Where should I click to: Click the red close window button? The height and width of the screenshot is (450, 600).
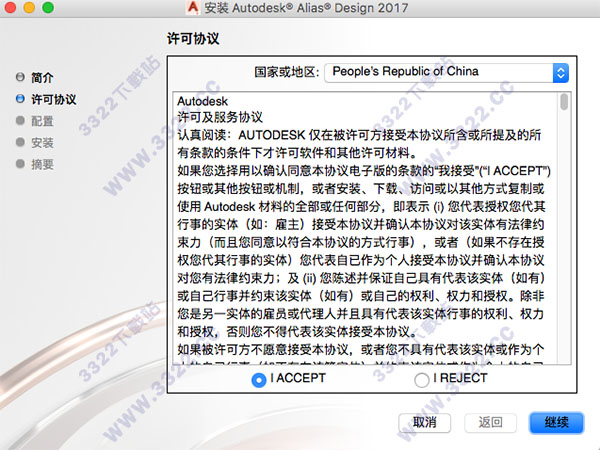(x=11, y=7)
